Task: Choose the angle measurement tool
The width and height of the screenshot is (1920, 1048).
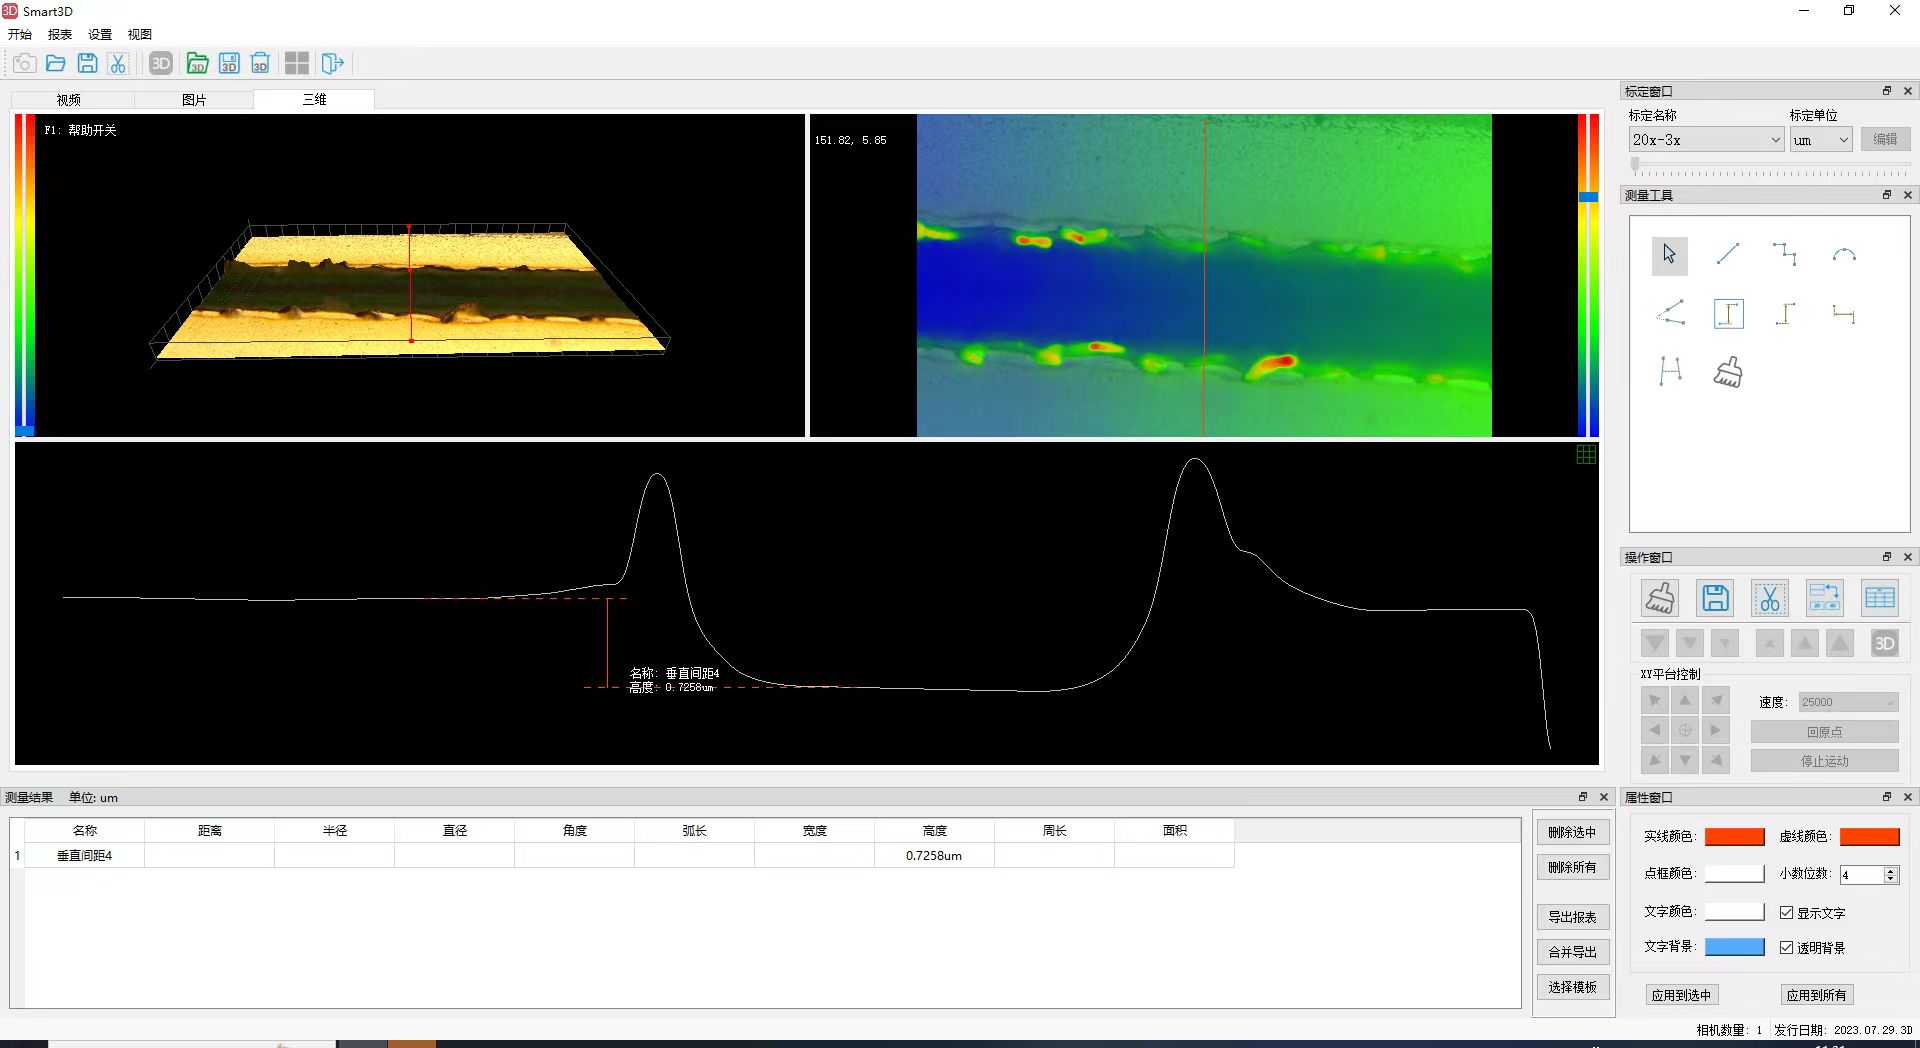Action: click(1669, 313)
